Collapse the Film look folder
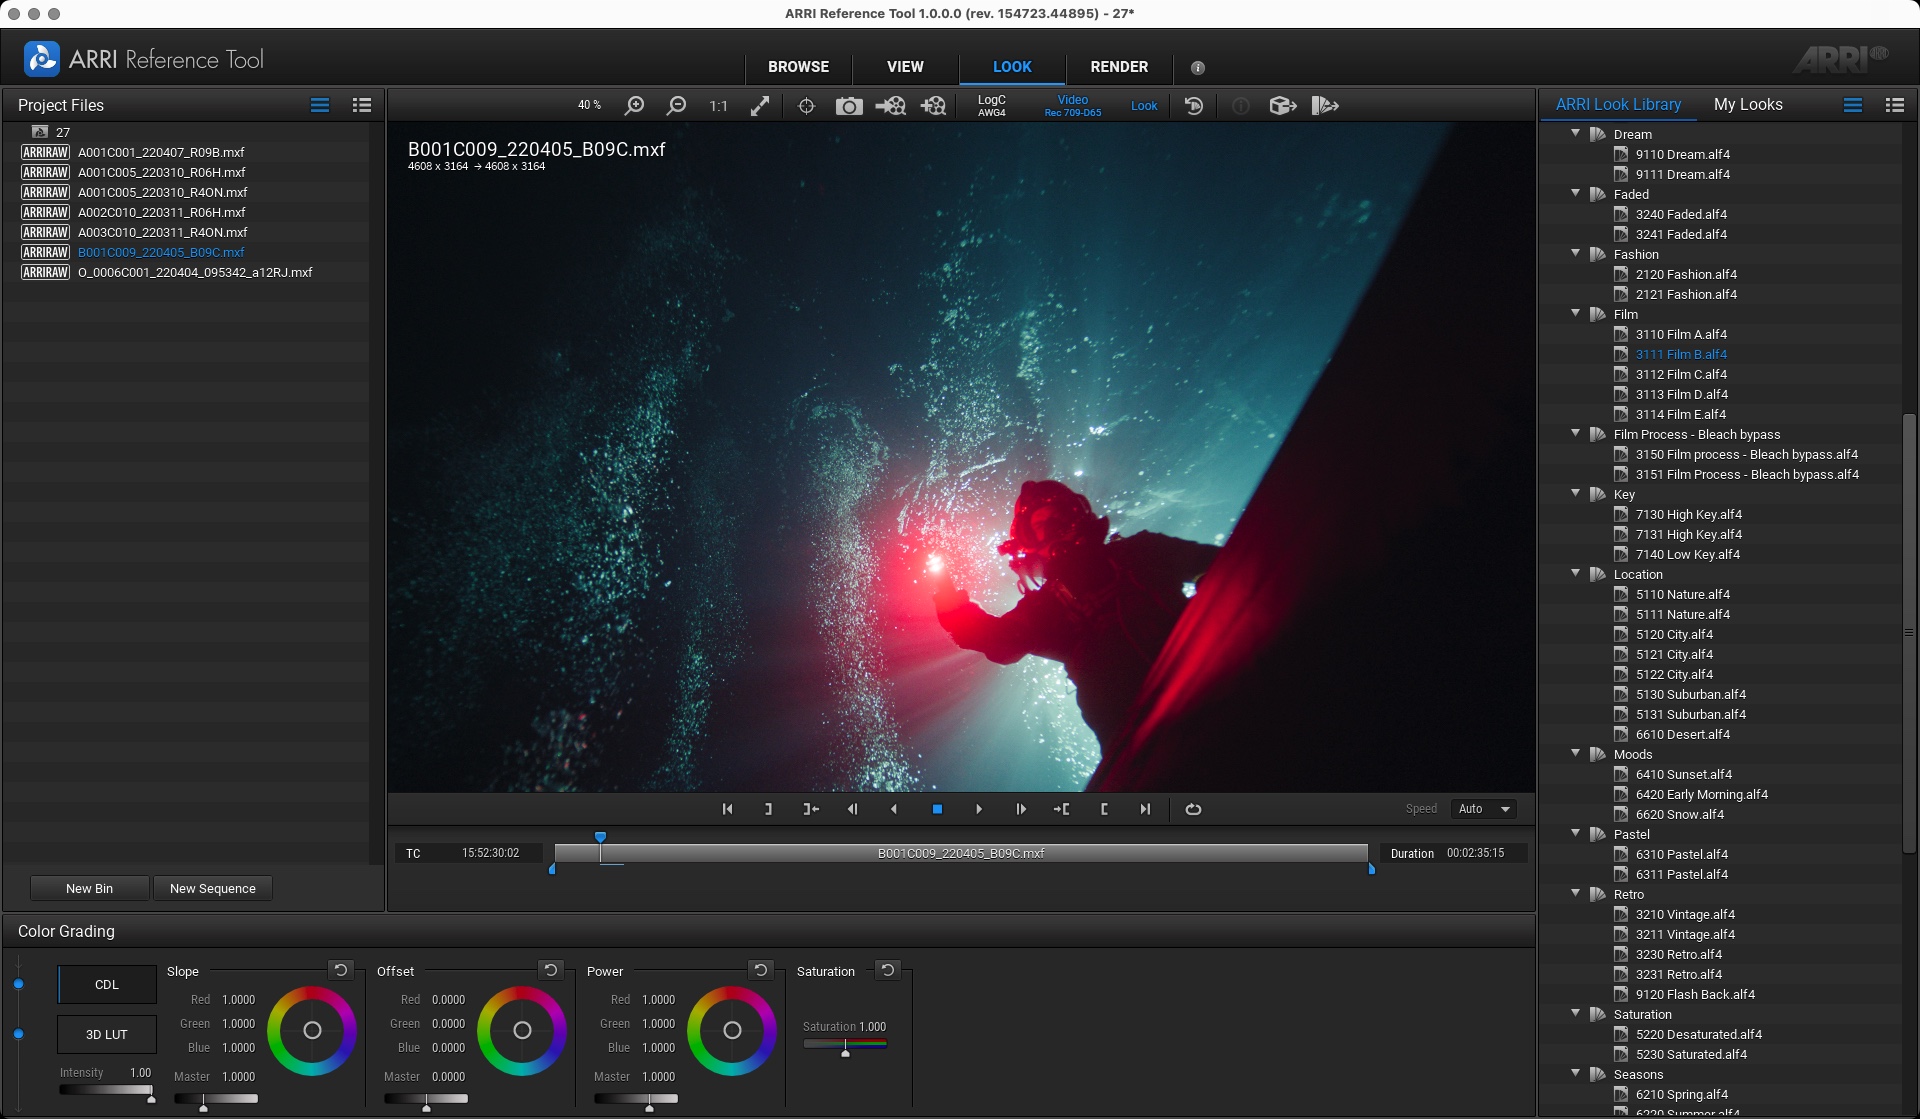 pyautogui.click(x=1576, y=313)
